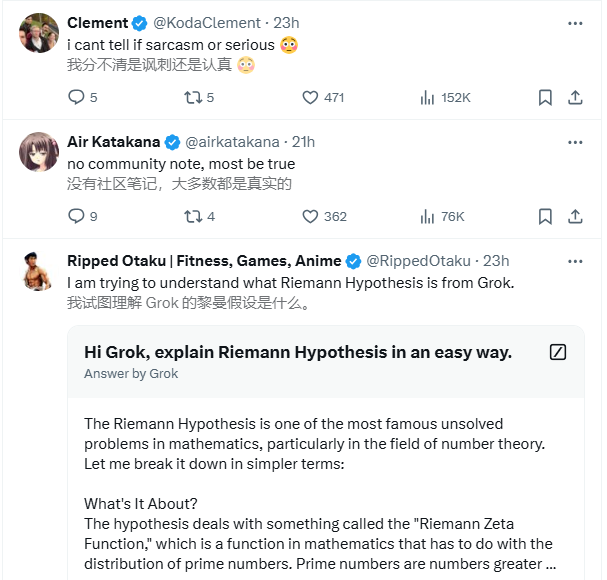The image size is (607, 580).
Task: Open more options on Air Katakana's tweet
Action: [575, 142]
